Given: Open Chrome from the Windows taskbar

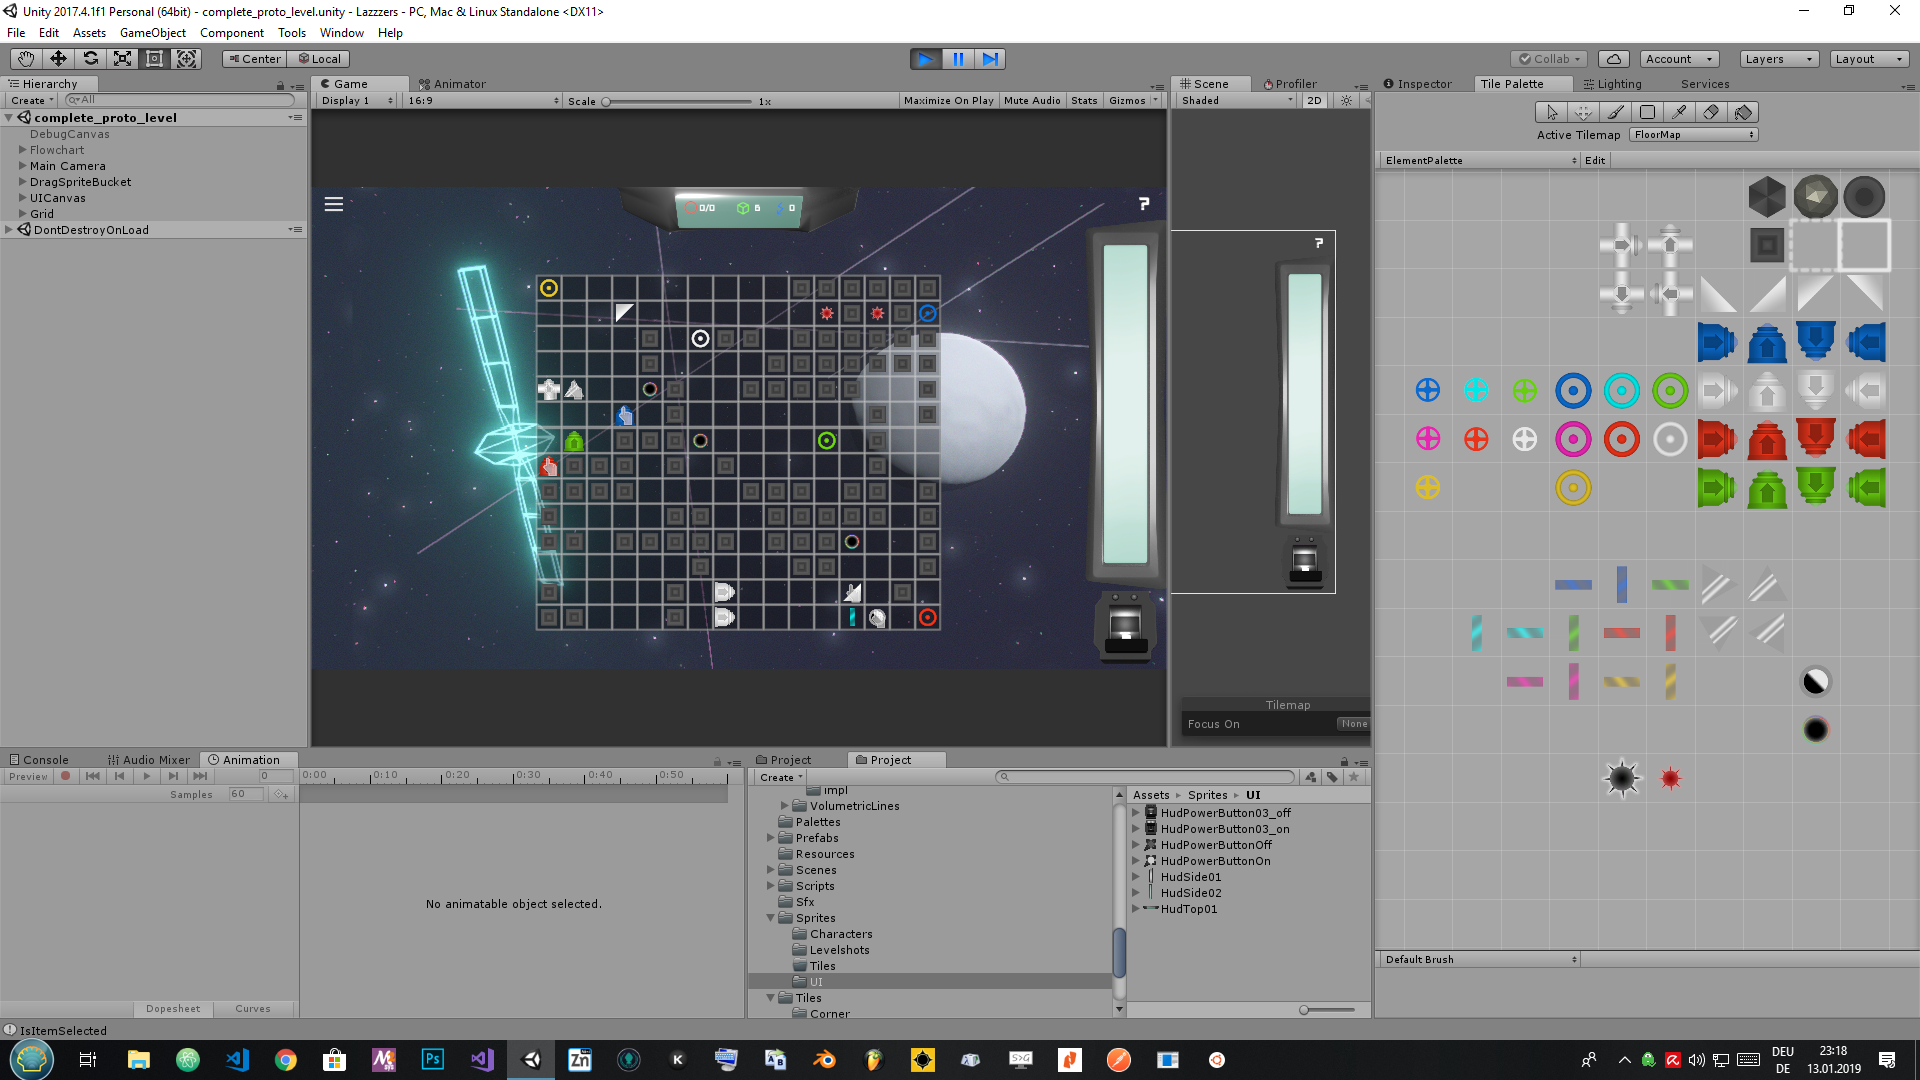Looking at the screenshot, I should pyautogui.click(x=286, y=1060).
